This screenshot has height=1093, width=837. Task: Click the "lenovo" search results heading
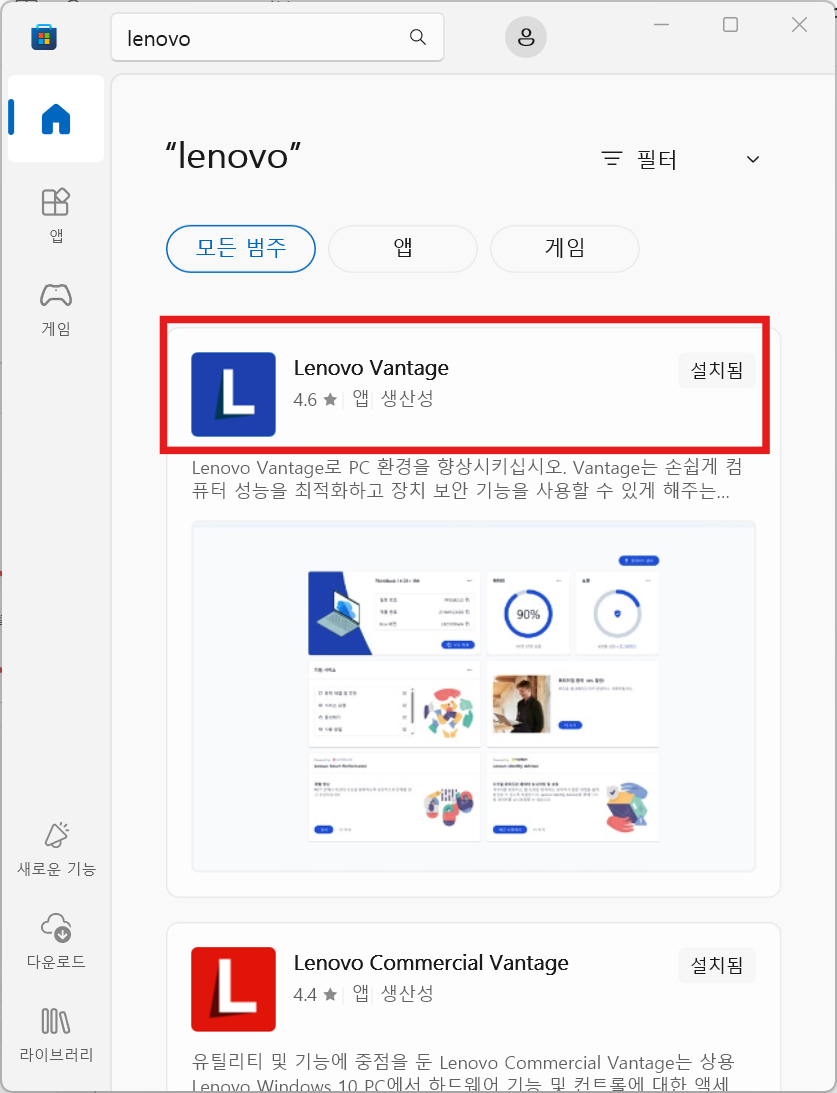click(233, 155)
